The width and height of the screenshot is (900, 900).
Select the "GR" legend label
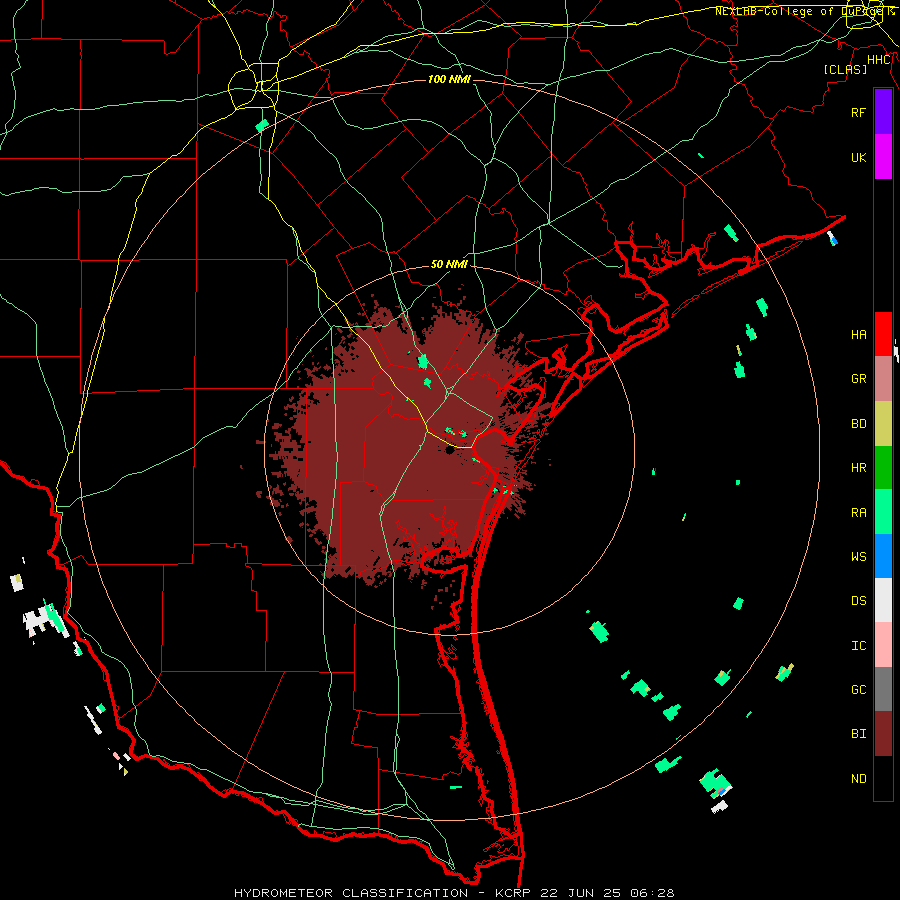pos(858,379)
